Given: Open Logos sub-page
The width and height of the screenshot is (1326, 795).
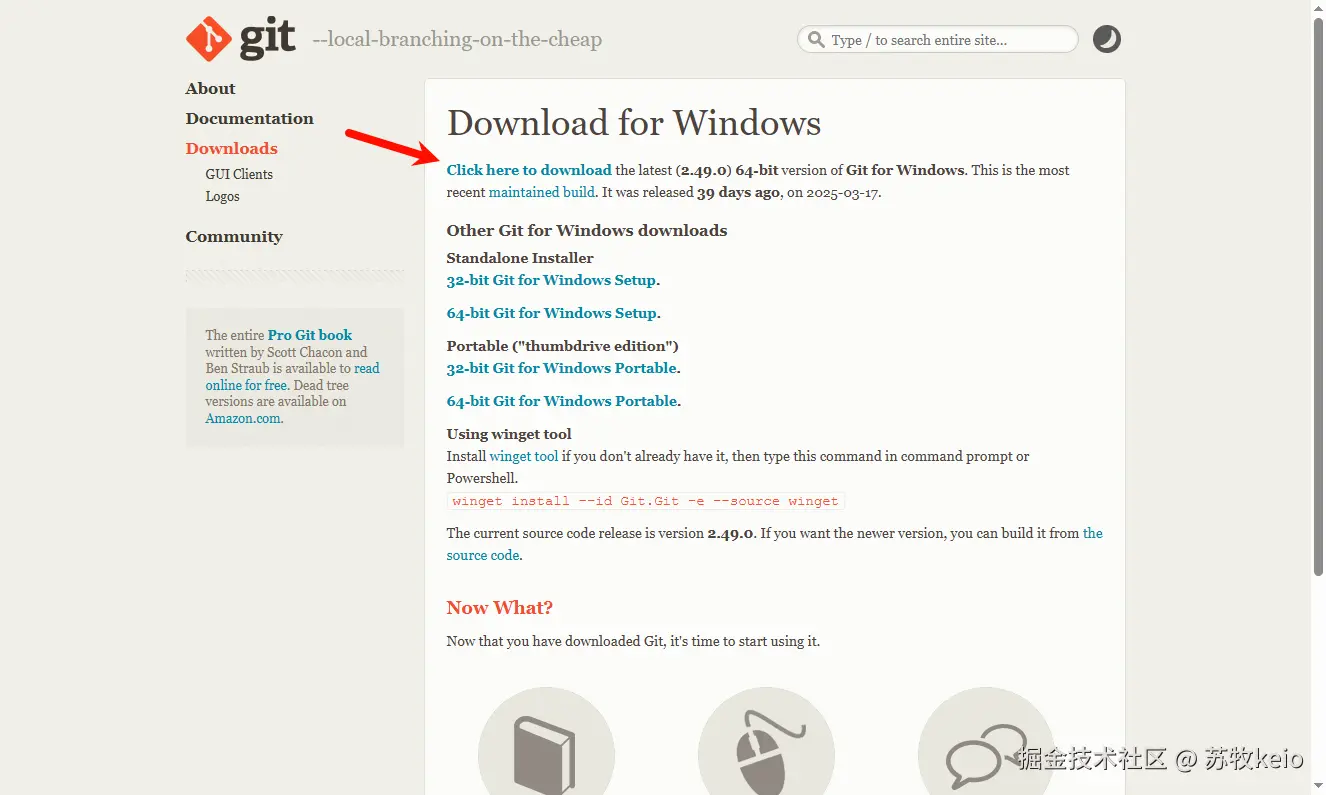Looking at the screenshot, I should coord(222,196).
